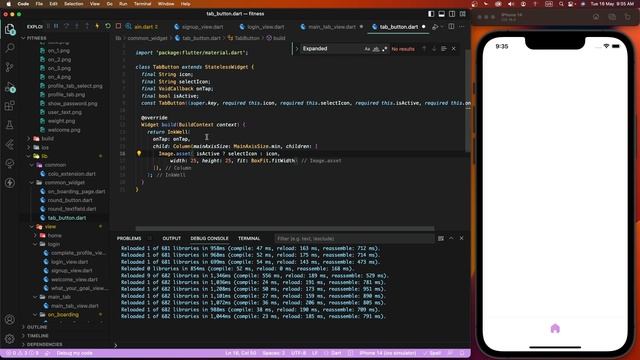640x360 pixels.
Task: Open the OUTPUT panel tab
Action: click(171, 238)
